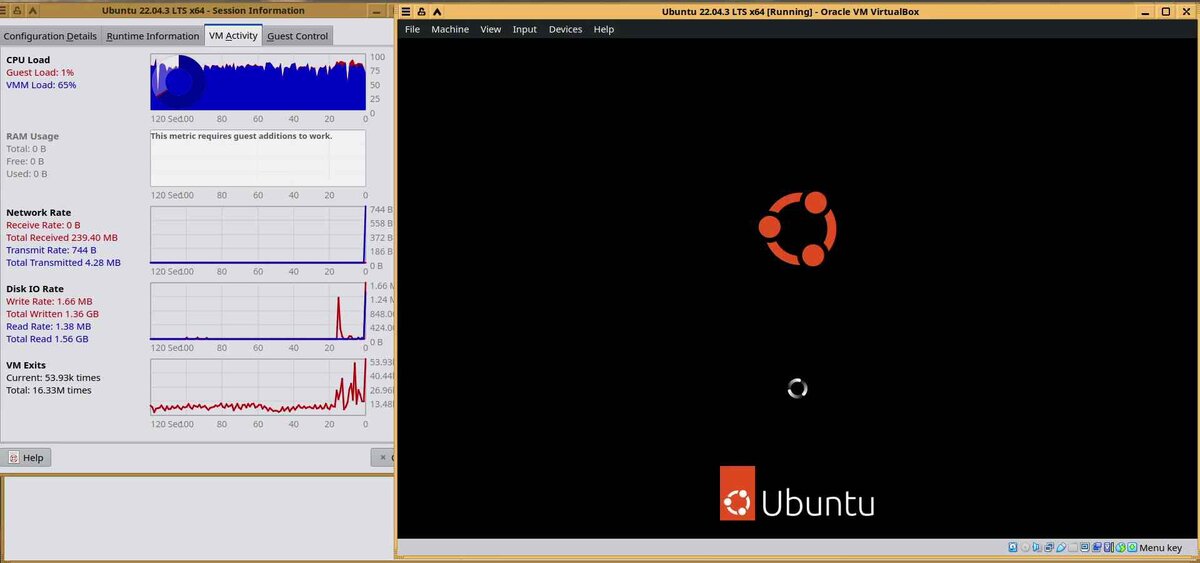The image size is (1200, 563).
Task: Click 'Transmit Rate: 744 B' text
Action: [51, 250]
